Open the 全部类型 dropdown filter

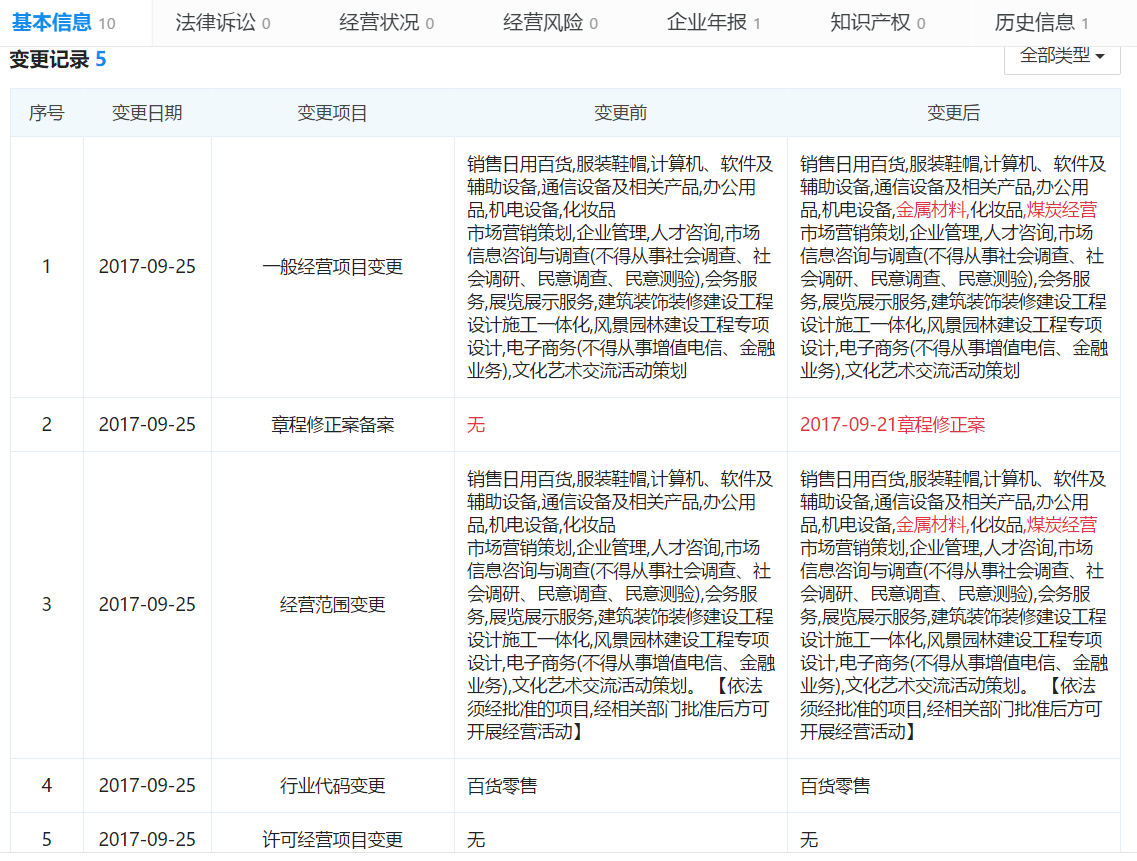click(1062, 57)
